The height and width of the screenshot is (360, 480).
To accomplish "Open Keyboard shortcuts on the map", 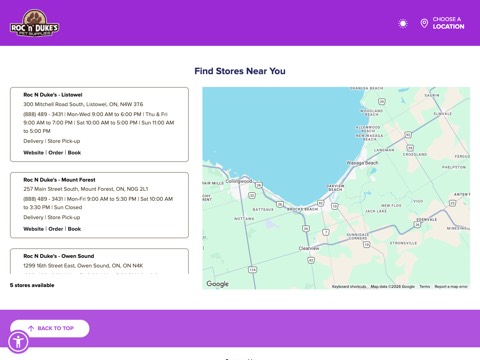I will coord(349,287).
